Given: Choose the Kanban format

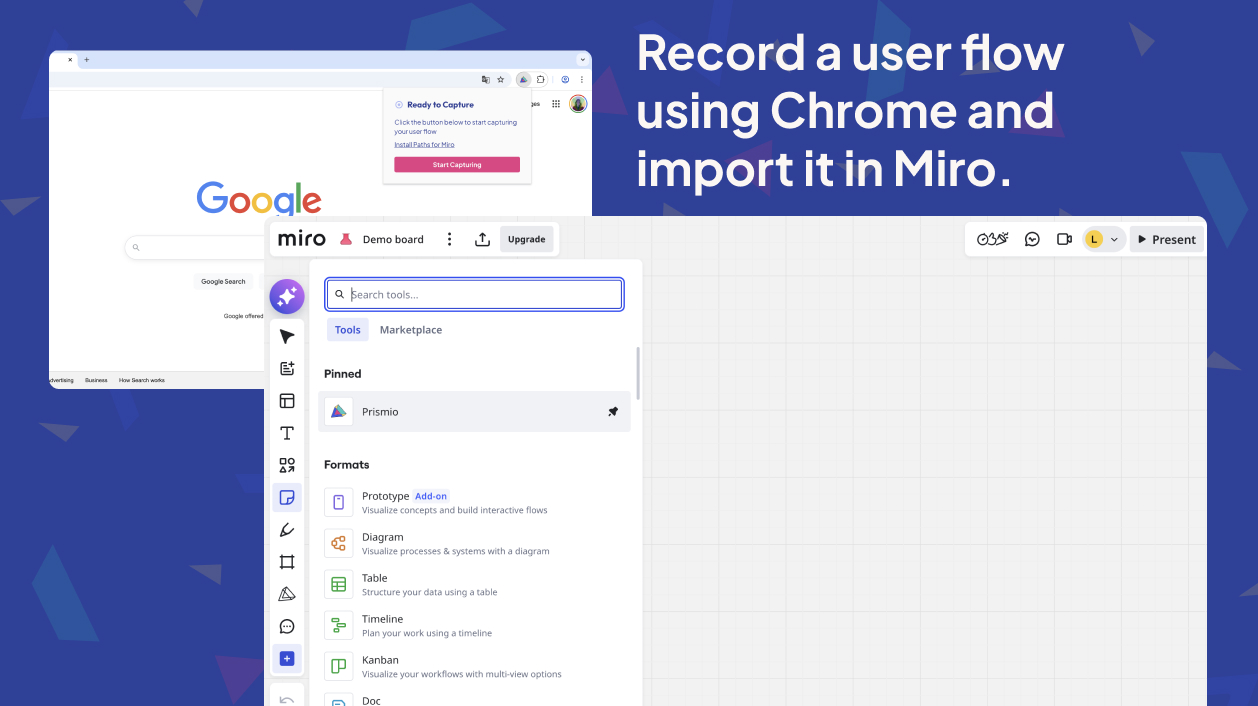Looking at the screenshot, I should coord(474,666).
